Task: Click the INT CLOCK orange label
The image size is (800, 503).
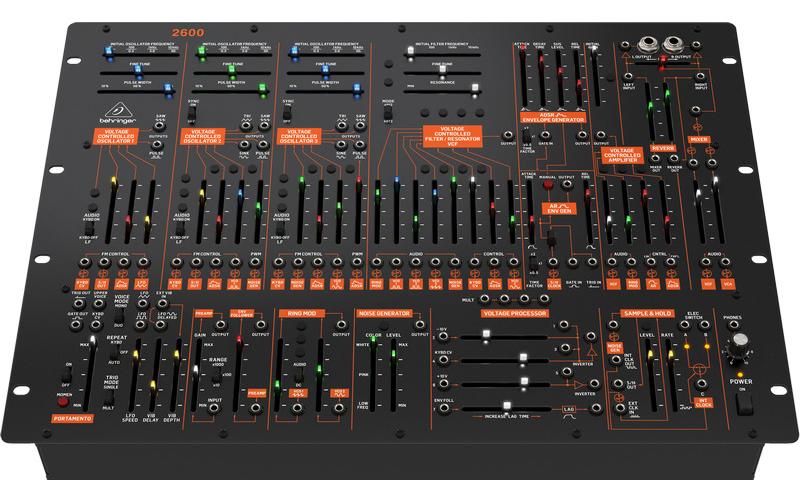Action: [x=704, y=403]
